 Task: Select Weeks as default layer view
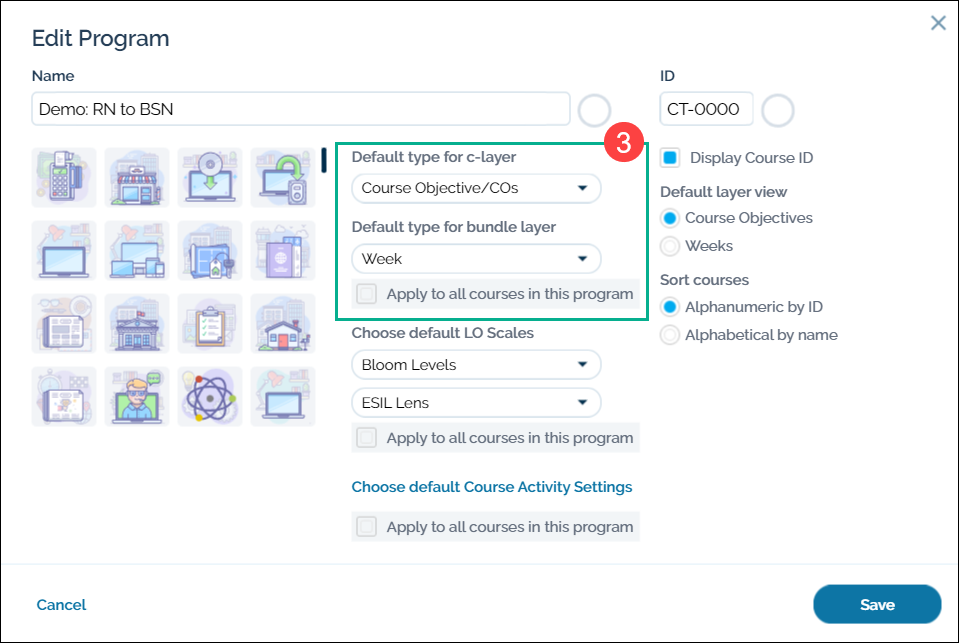[670, 246]
